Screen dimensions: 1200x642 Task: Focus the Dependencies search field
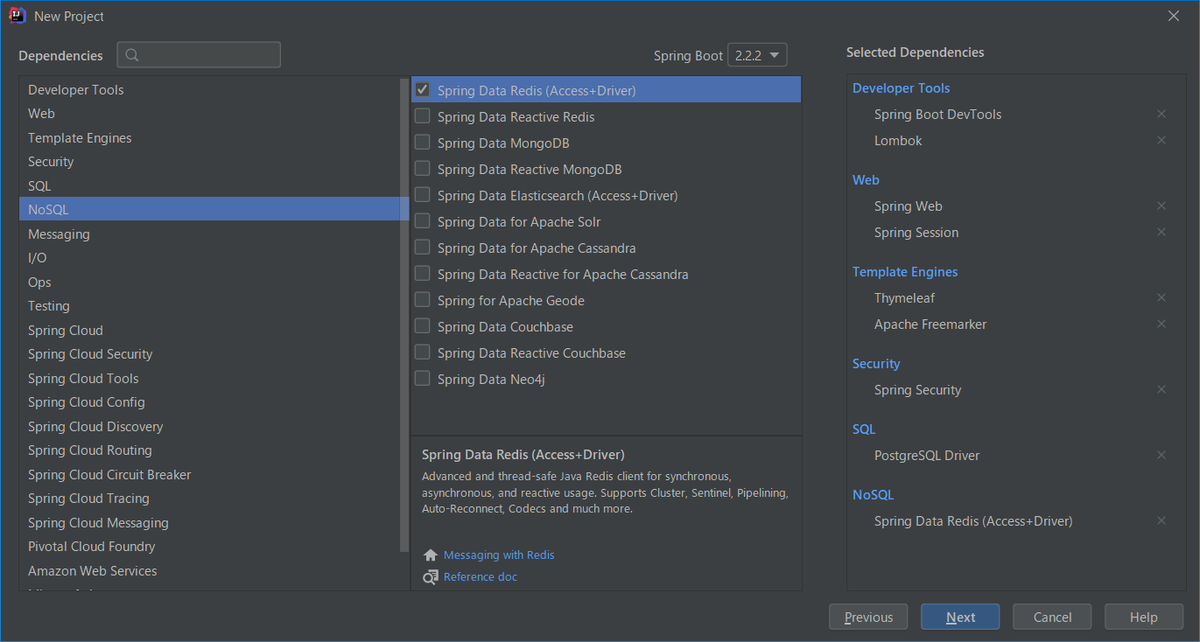(x=199, y=55)
